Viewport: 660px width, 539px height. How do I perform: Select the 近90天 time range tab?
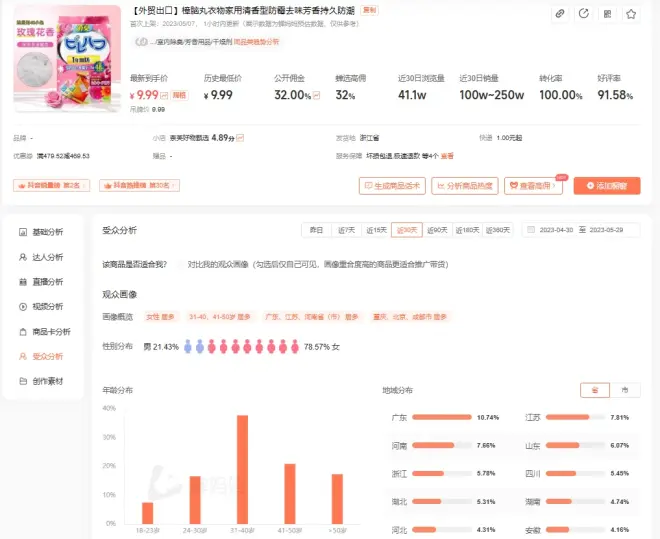pos(437,230)
